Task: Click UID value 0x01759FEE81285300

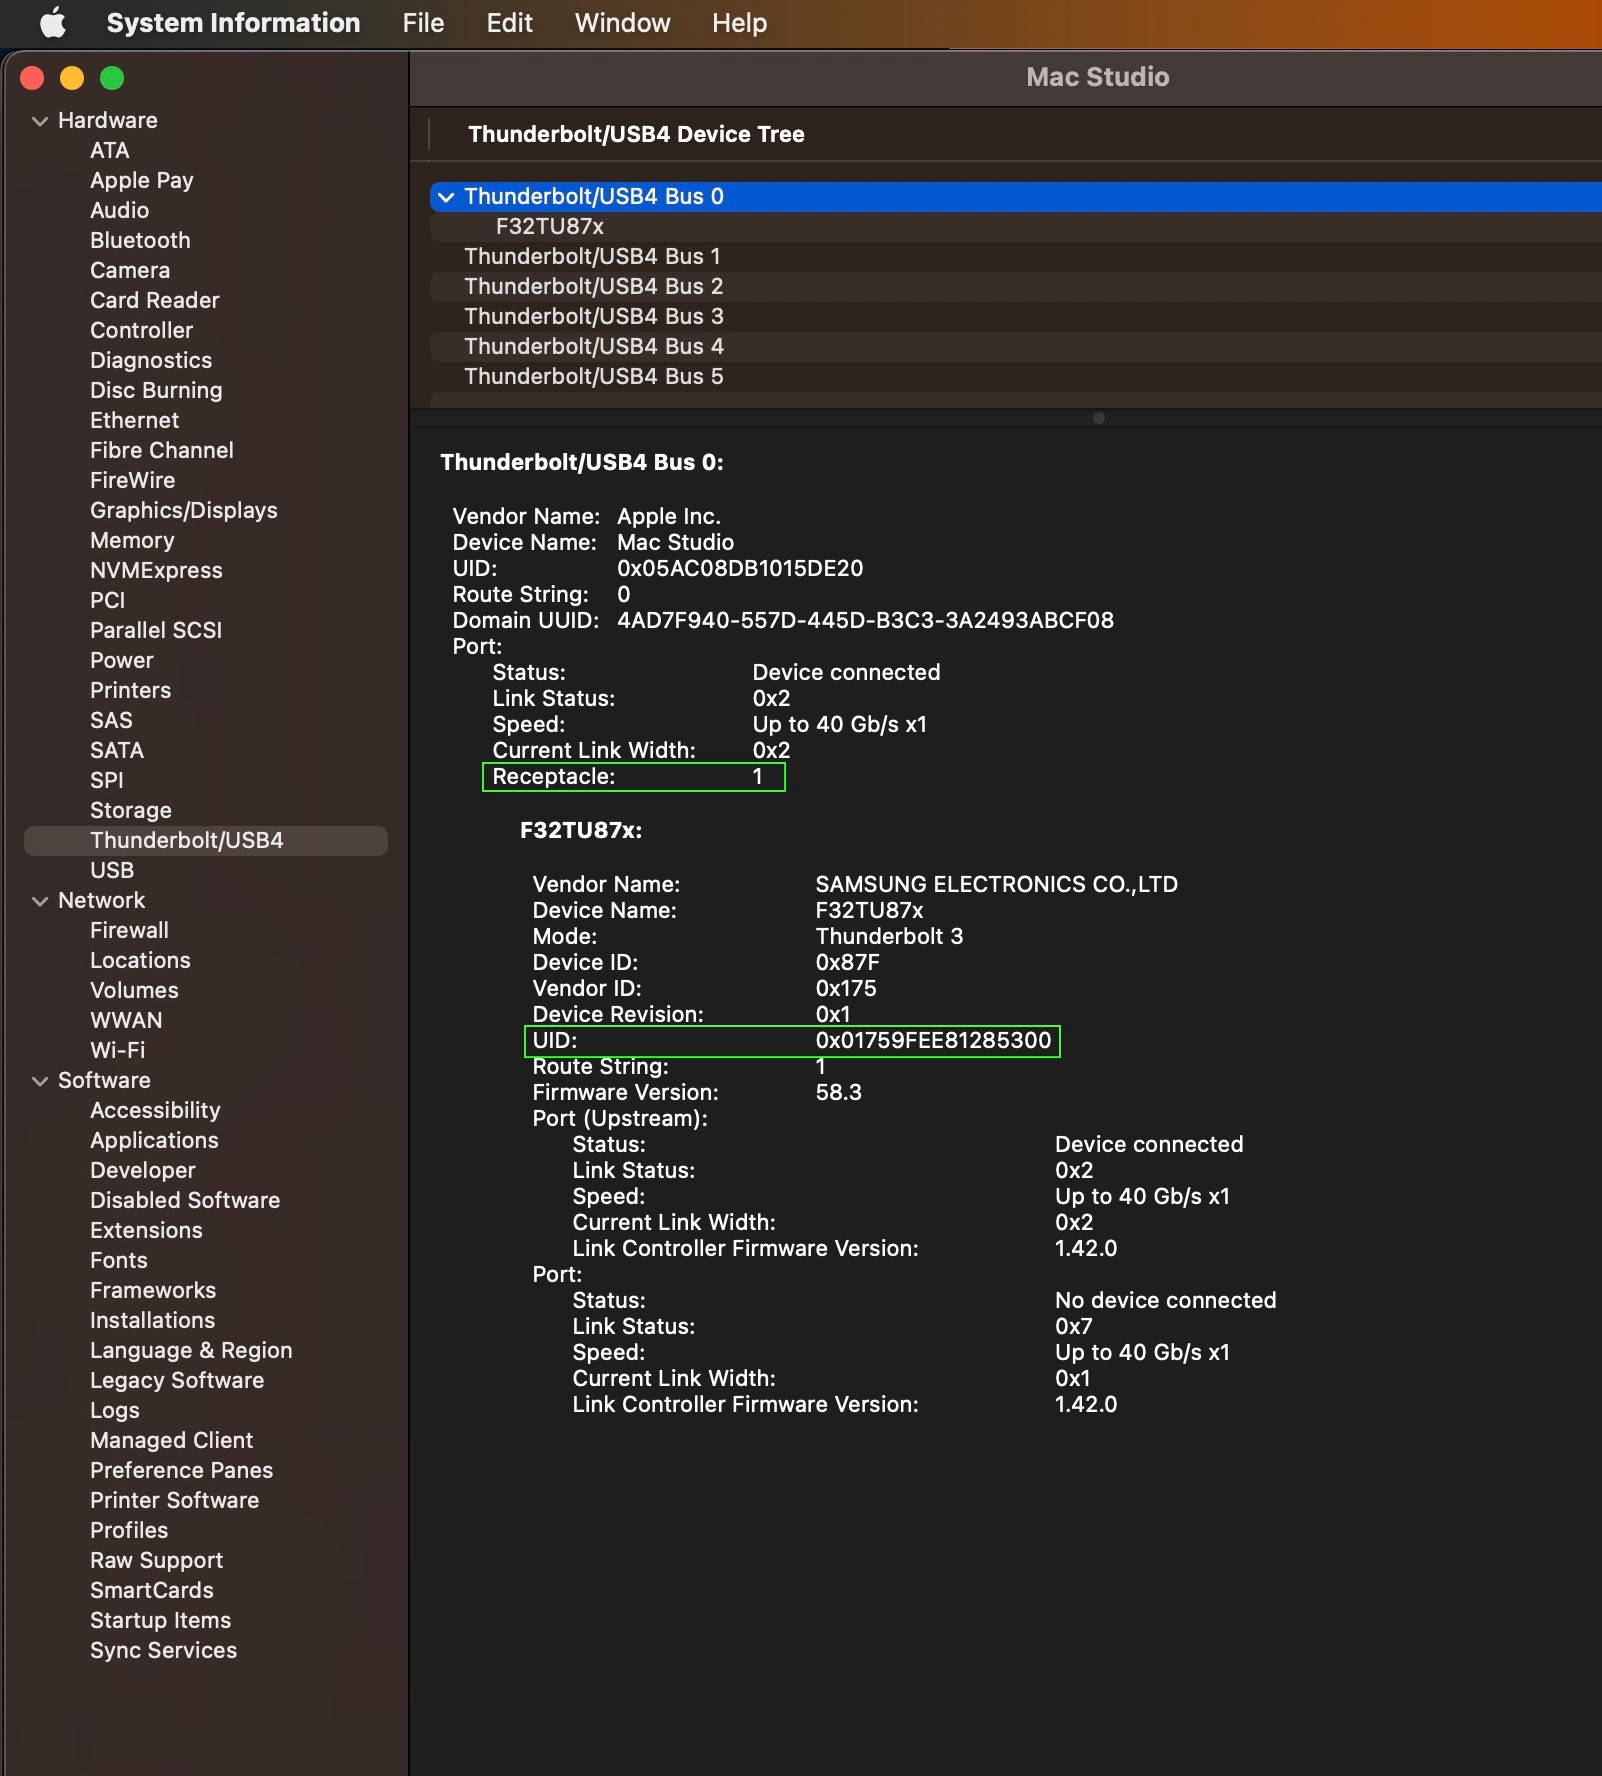Action: pos(933,1040)
